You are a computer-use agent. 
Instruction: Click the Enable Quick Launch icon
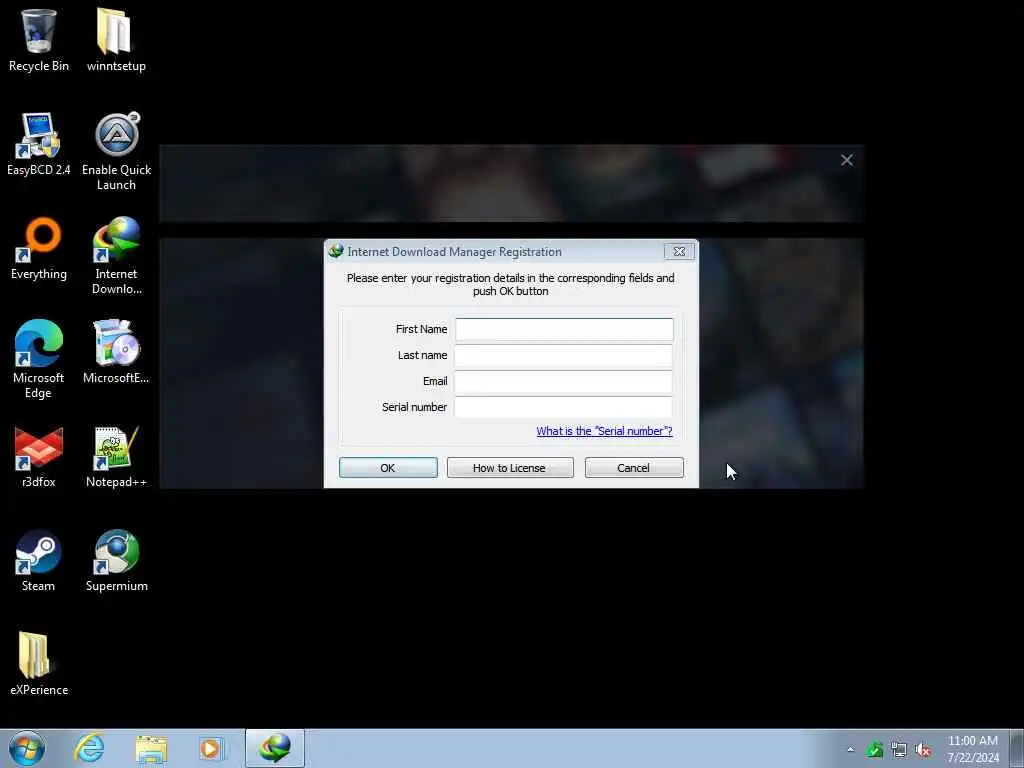point(116,150)
